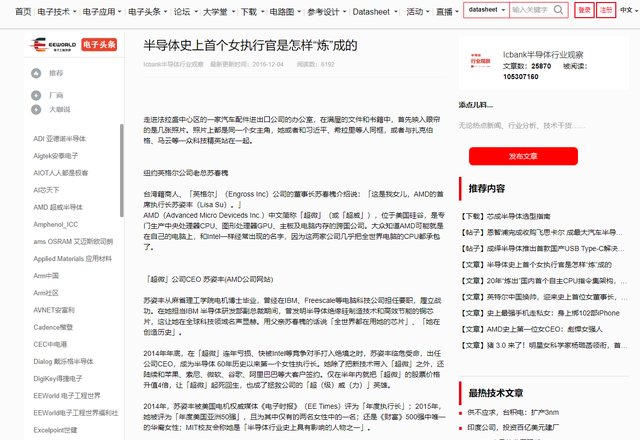
Task: Click the 大咖说 sidebar circle icon
Action: pyautogui.click(x=36, y=109)
